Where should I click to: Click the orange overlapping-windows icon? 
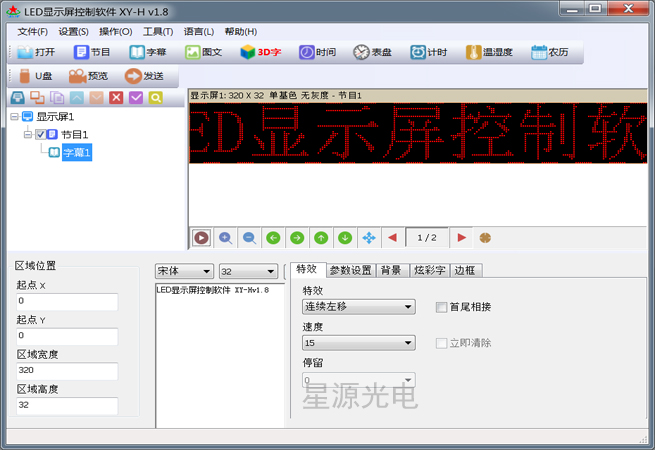point(37,98)
